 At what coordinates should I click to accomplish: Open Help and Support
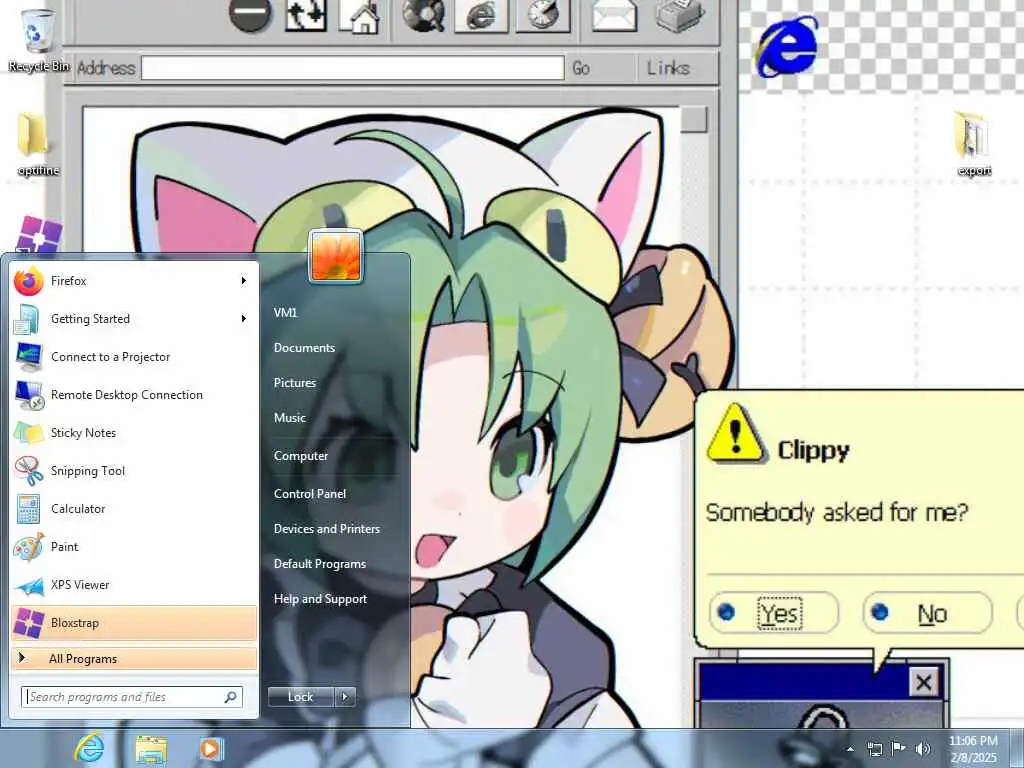click(x=320, y=599)
